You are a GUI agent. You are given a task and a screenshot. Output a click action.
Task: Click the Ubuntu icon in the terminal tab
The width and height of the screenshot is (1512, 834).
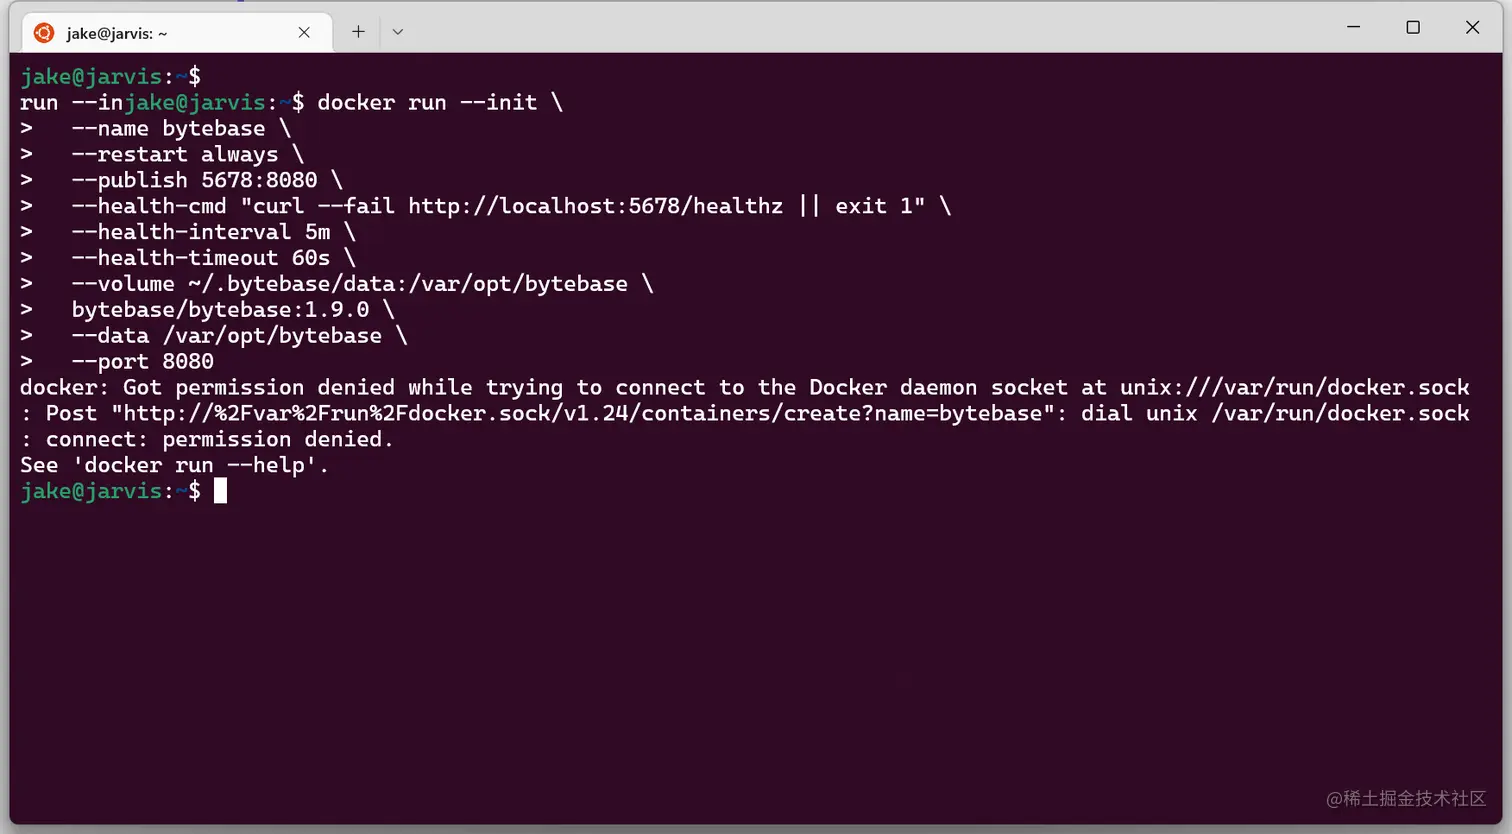[x=44, y=33]
